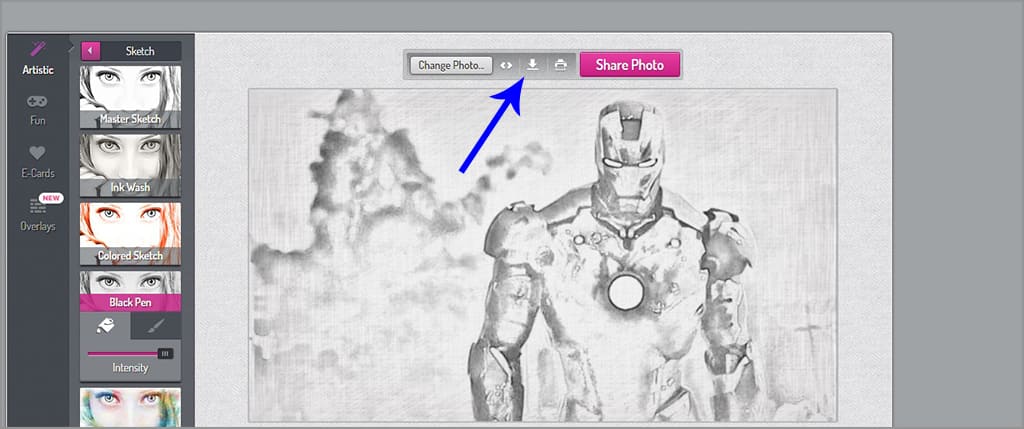Select the paint bucket fill tab
This screenshot has height=429, width=1024.
105,325
